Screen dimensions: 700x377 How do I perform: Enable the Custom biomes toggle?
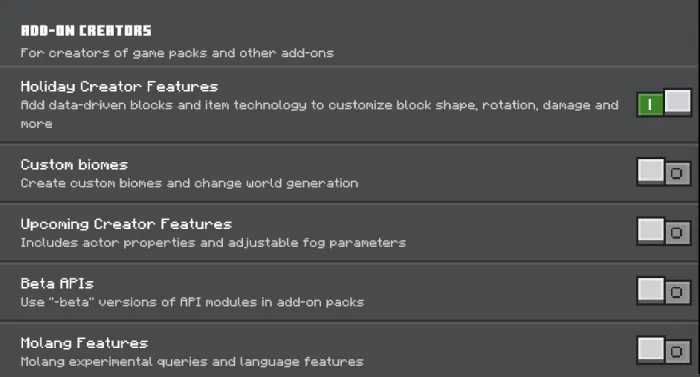tap(664, 172)
